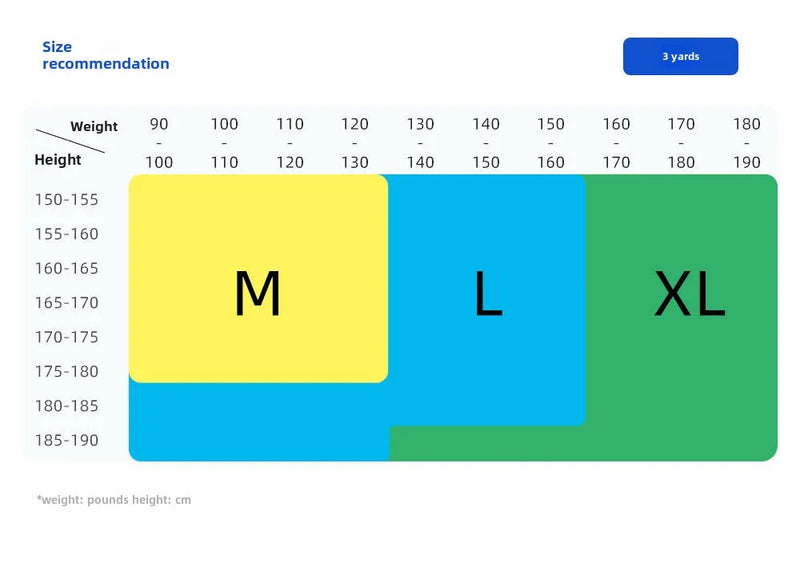Select the 180-190 weight column header
The height and width of the screenshot is (571, 800).
click(746, 143)
